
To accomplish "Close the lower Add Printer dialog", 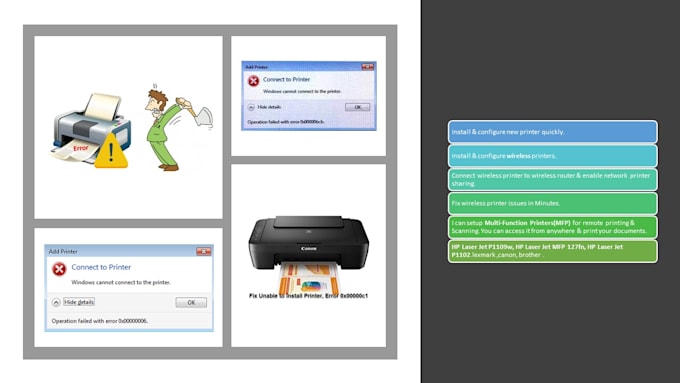I will coord(203,251).
